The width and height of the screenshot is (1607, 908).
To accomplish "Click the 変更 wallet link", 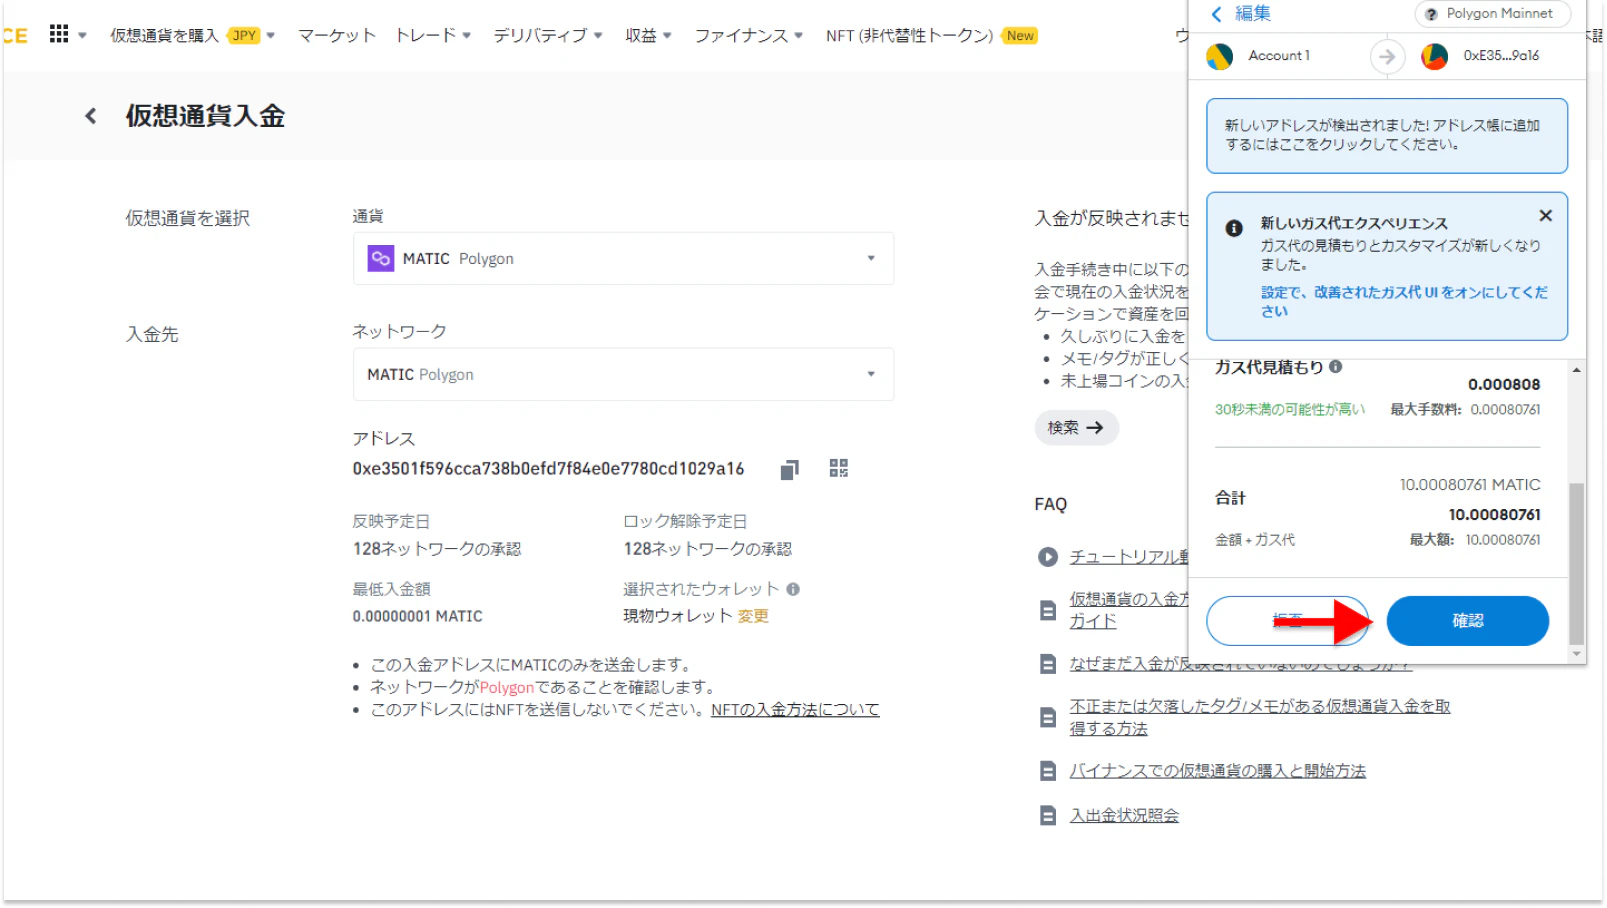I will pyautogui.click(x=753, y=616).
